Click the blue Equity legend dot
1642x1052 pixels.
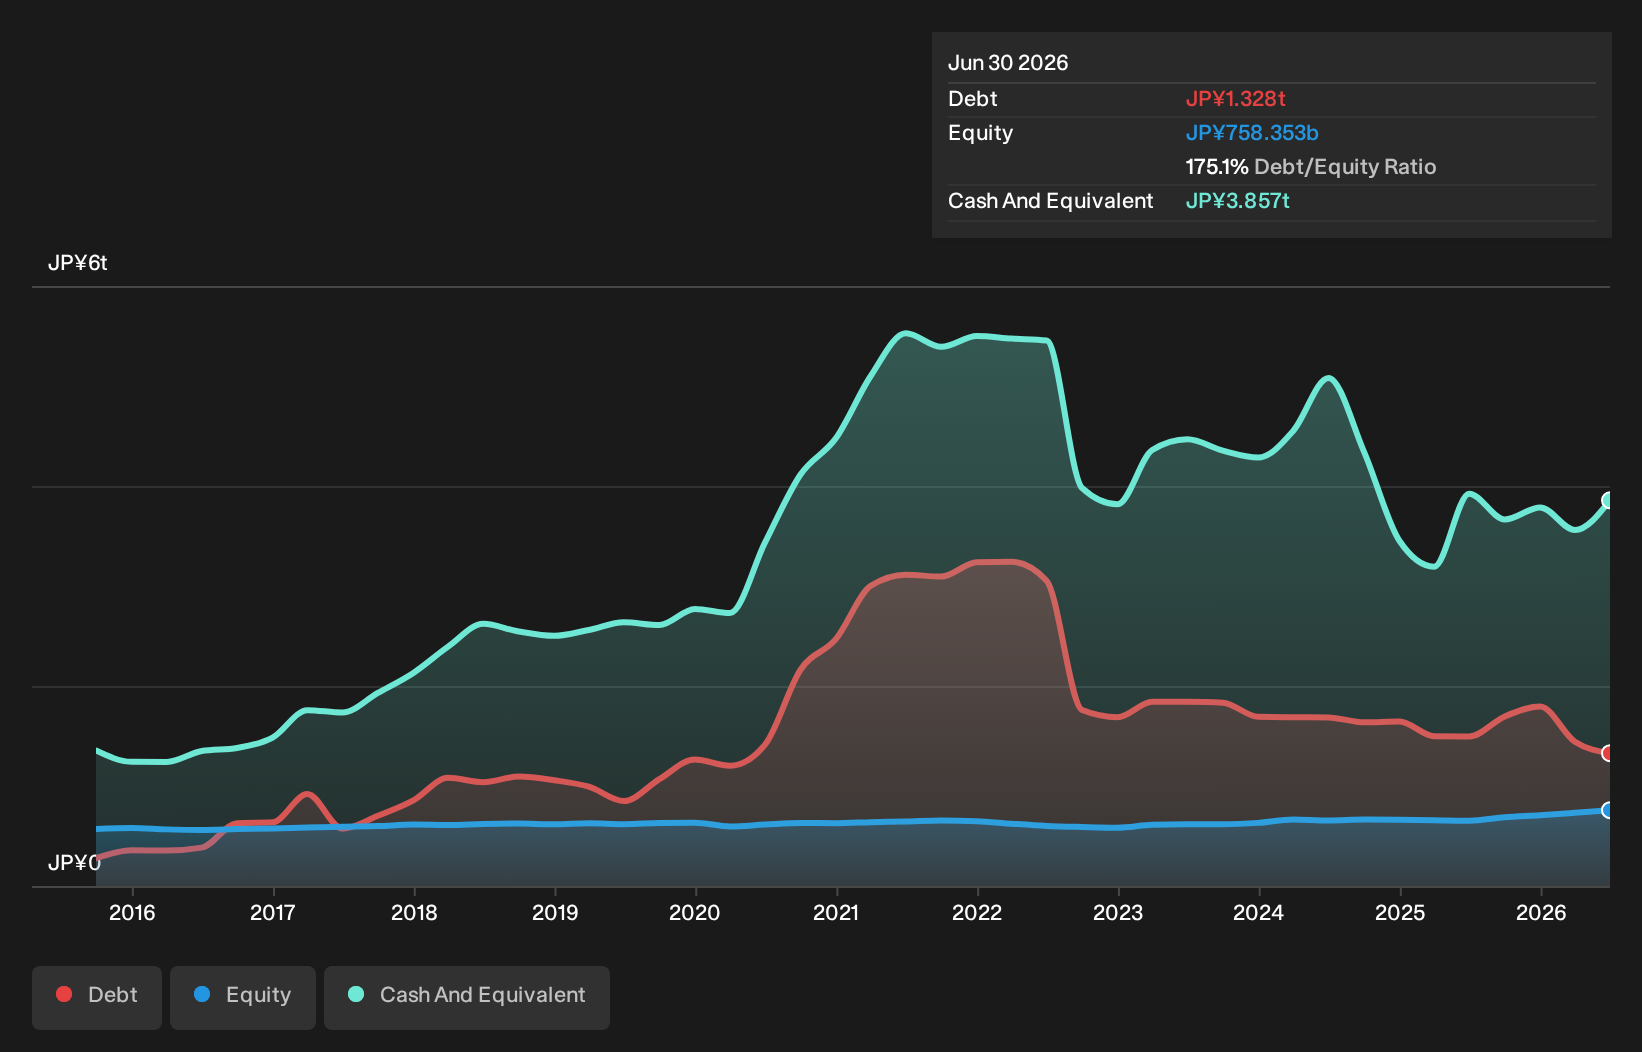[x=202, y=994]
